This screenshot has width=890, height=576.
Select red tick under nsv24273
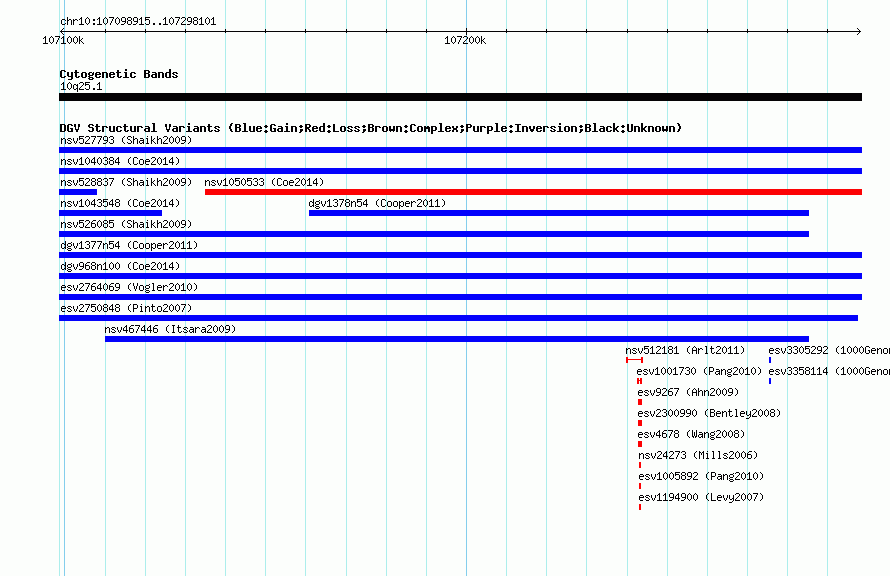tap(640, 465)
